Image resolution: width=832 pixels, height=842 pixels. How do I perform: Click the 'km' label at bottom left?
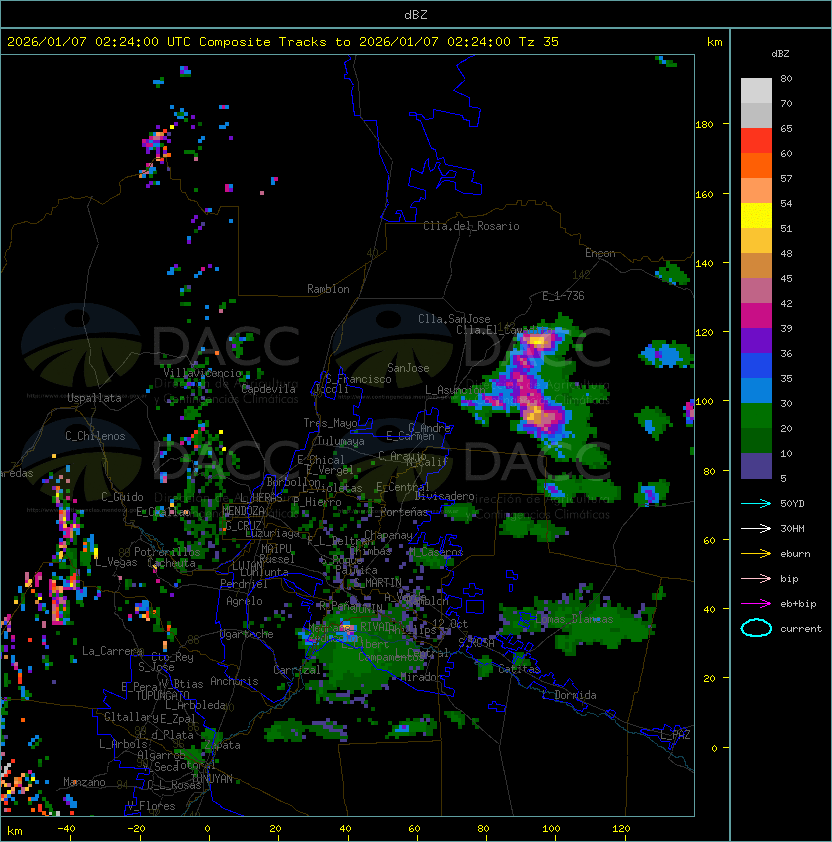[15, 831]
